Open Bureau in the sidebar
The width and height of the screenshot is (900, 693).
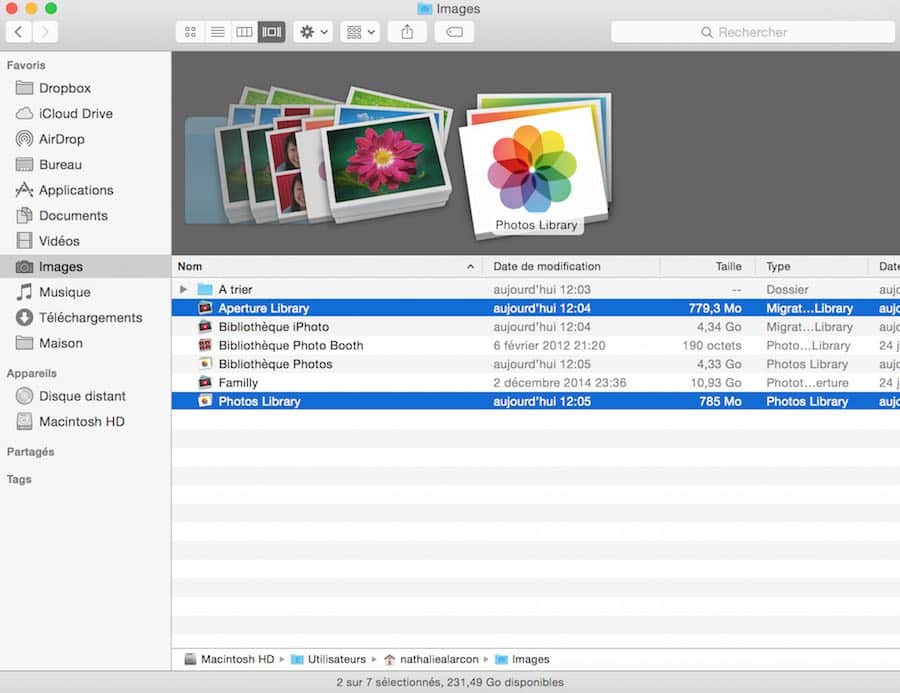(86, 165)
